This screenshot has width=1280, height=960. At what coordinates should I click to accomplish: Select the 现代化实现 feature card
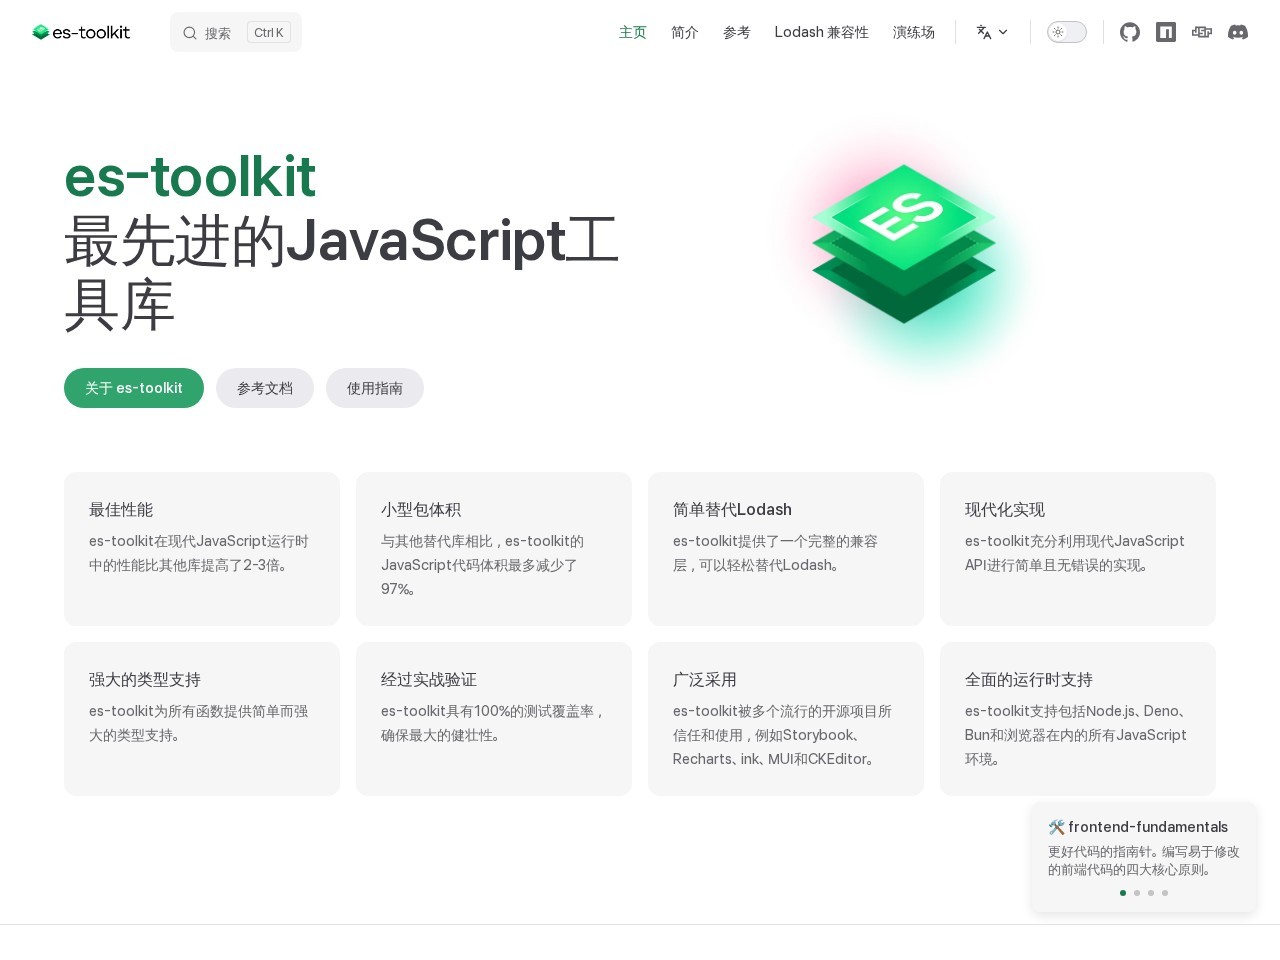1078,549
